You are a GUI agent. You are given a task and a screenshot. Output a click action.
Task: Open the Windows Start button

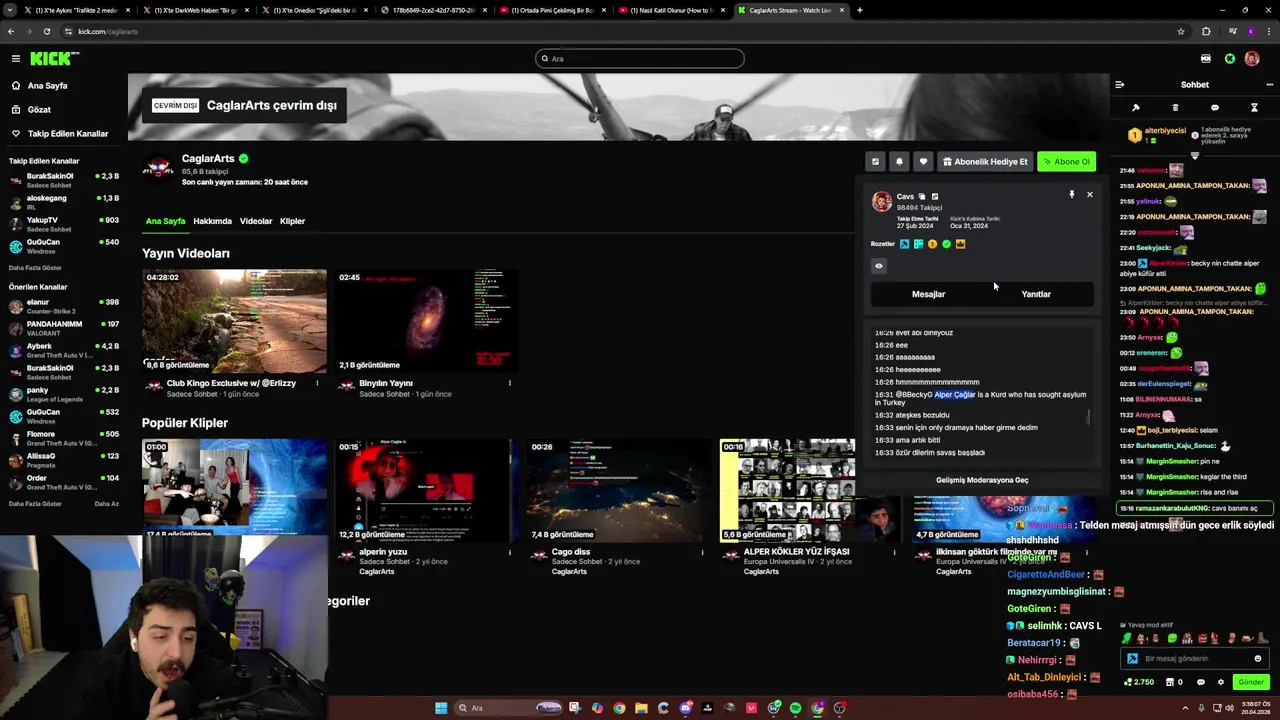click(441, 708)
